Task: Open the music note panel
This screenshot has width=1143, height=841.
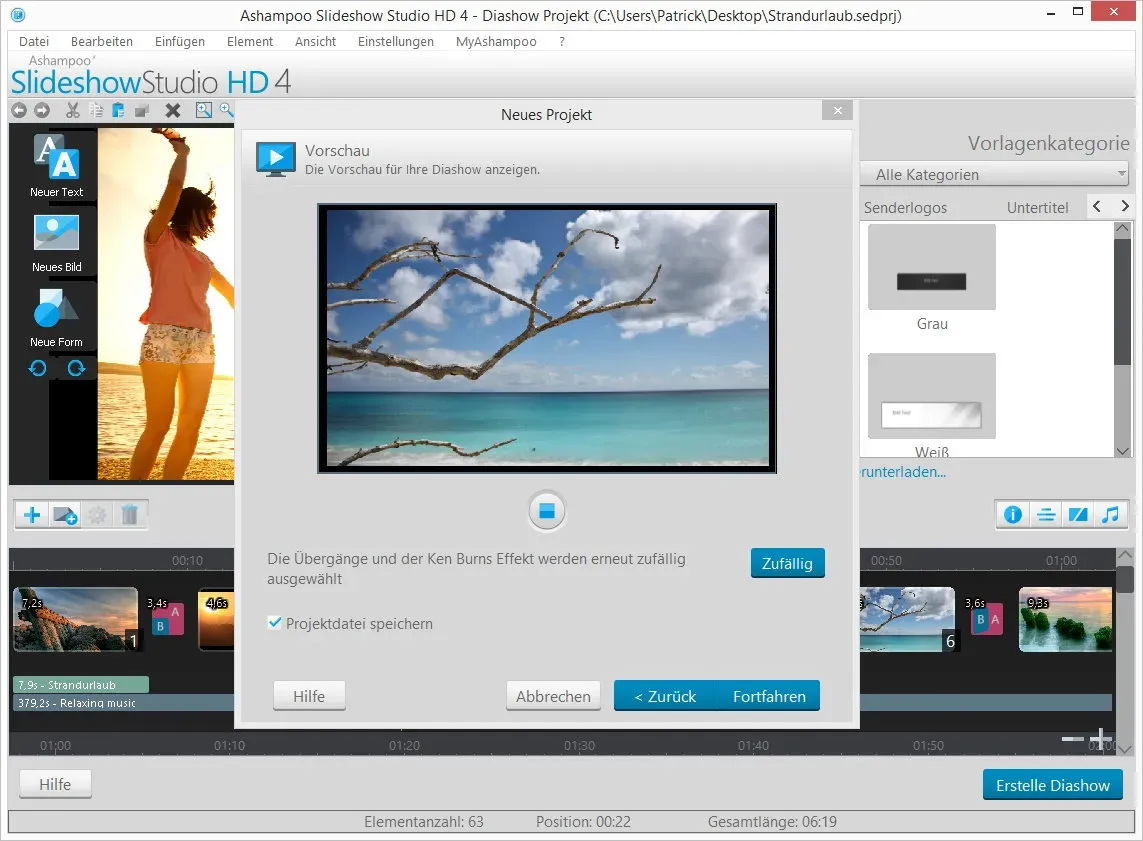Action: pos(1110,515)
